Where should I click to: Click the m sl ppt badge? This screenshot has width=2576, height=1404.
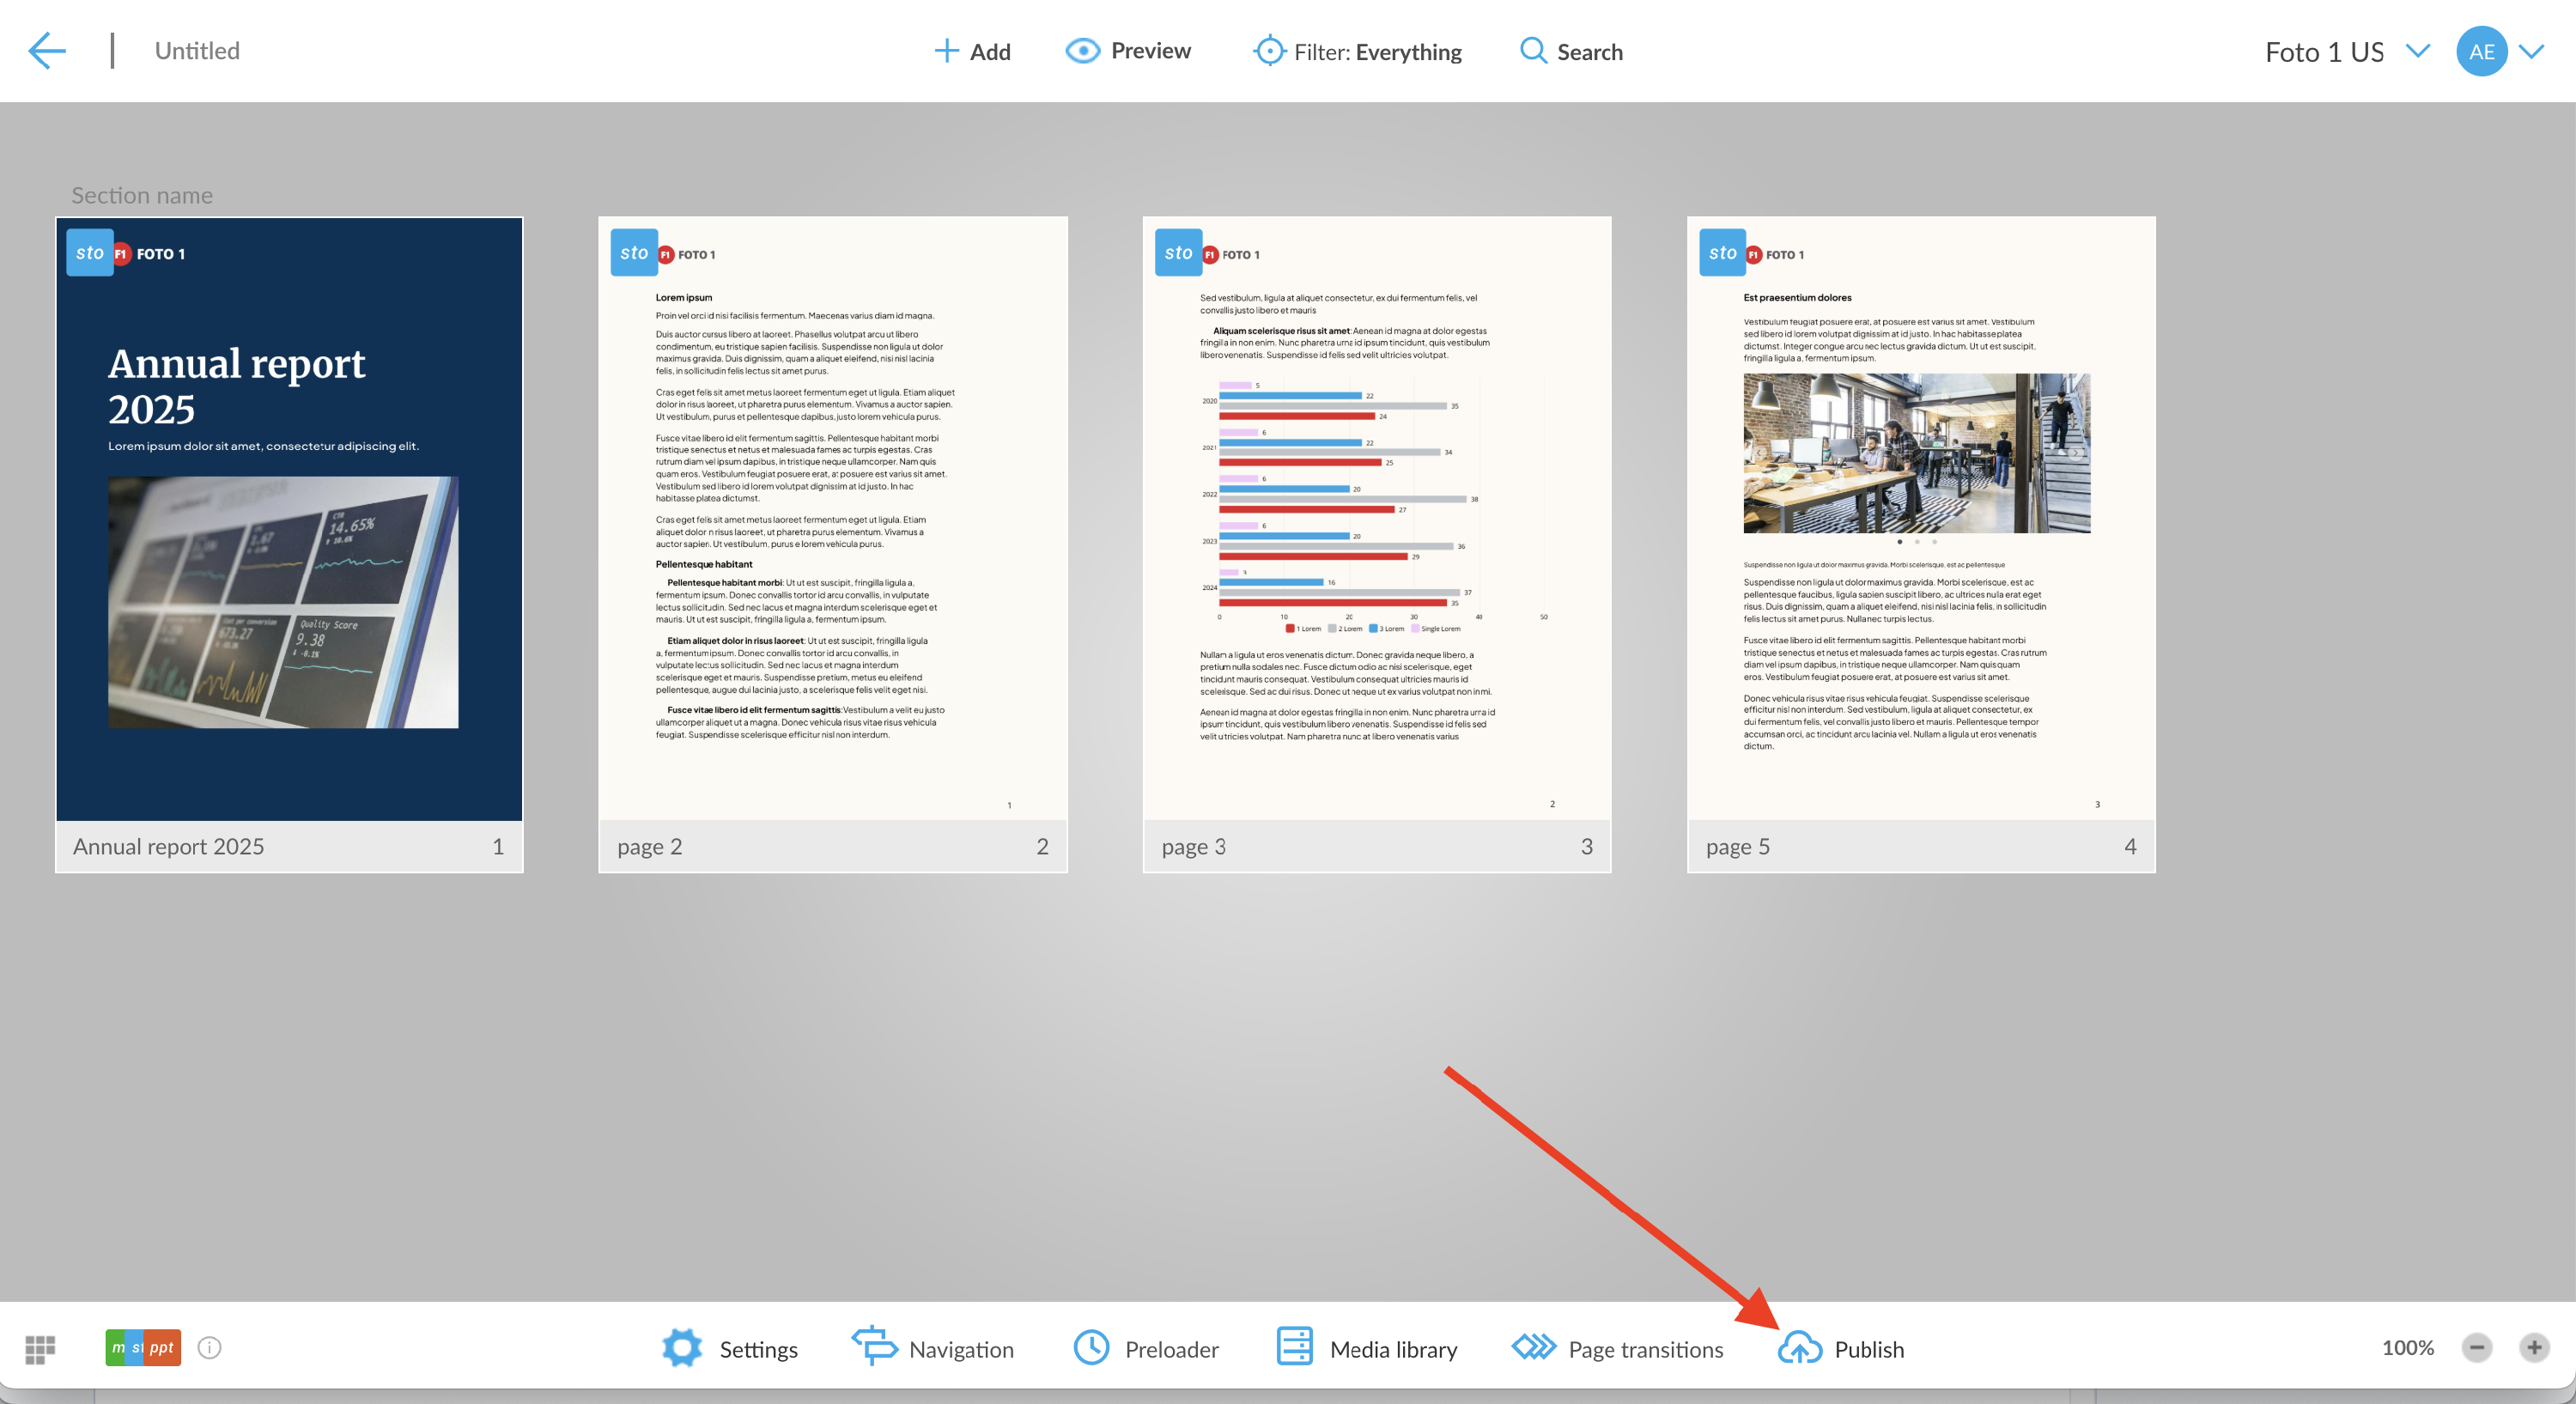pyautogui.click(x=143, y=1348)
